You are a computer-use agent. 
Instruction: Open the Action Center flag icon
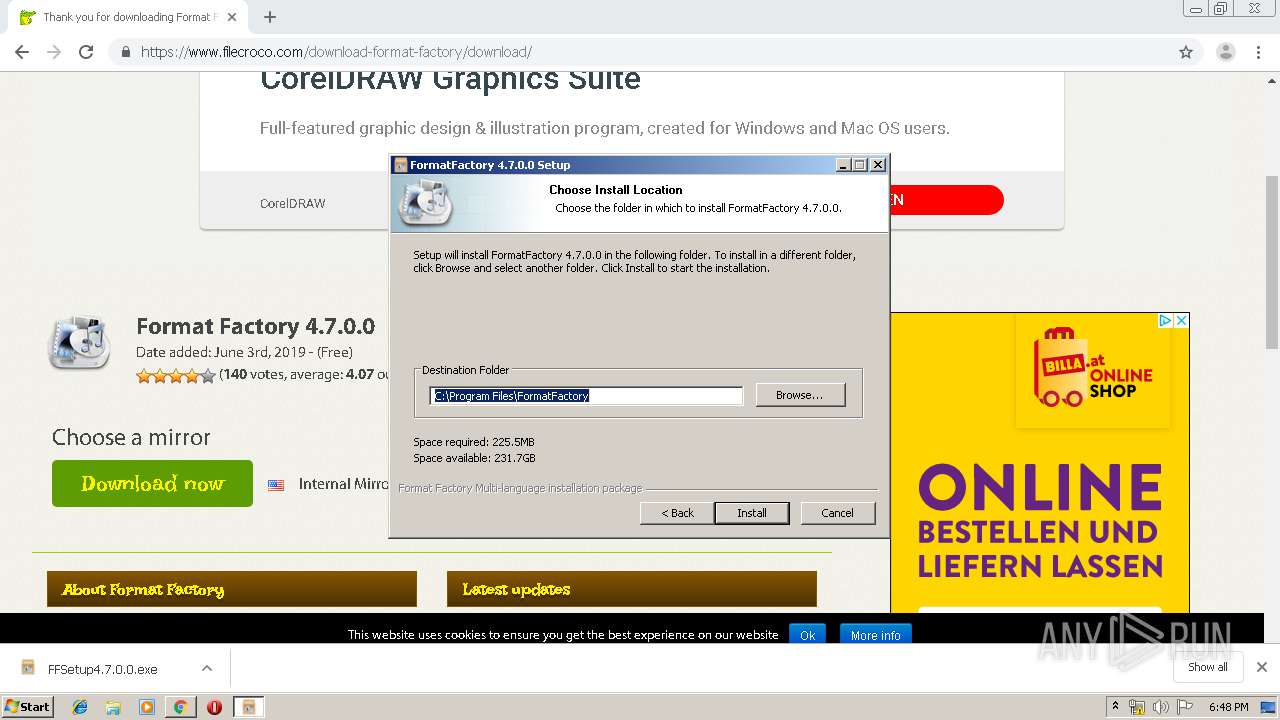1185,707
